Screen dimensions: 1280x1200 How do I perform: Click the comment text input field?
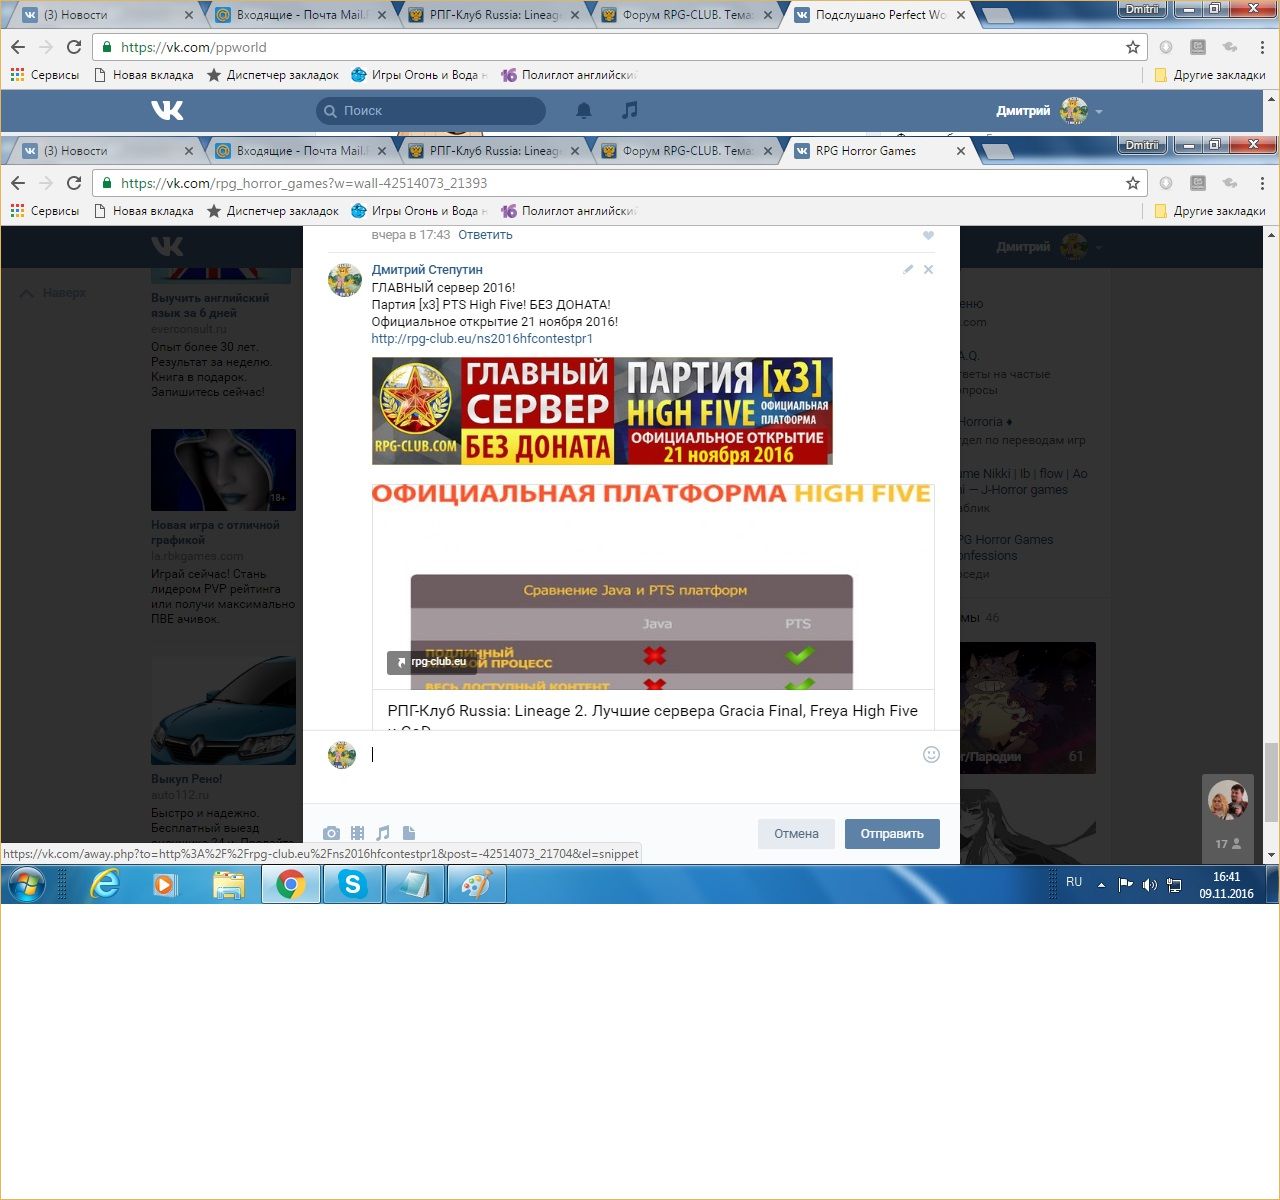pos(640,755)
